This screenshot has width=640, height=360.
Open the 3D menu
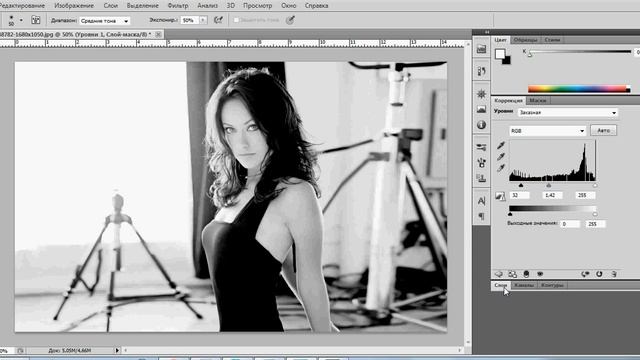[231, 6]
